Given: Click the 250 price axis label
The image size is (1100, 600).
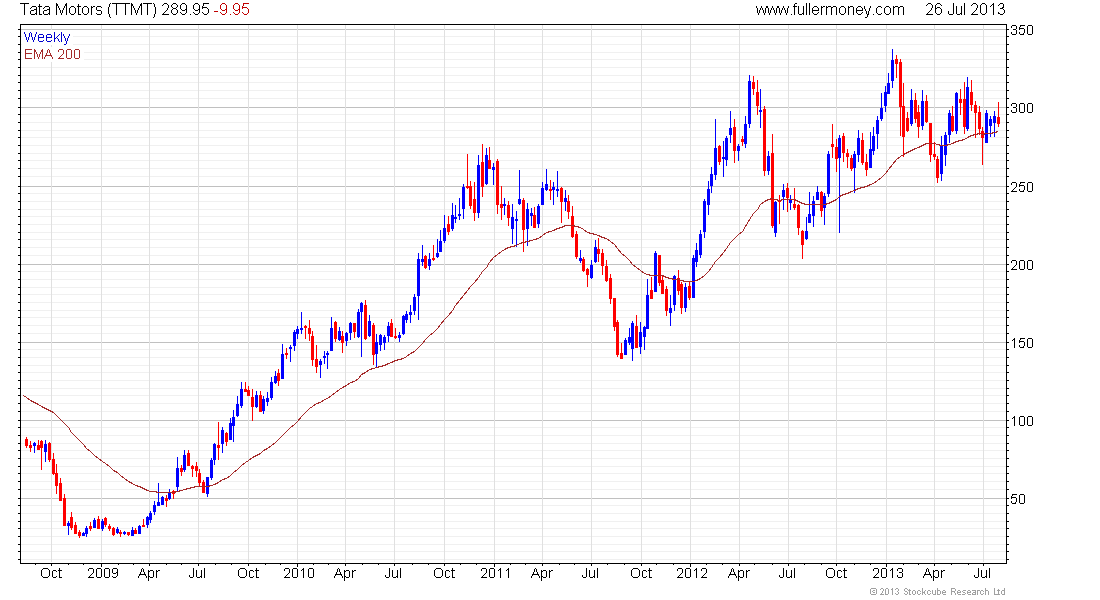Looking at the screenshot, I should [1021, 187].
